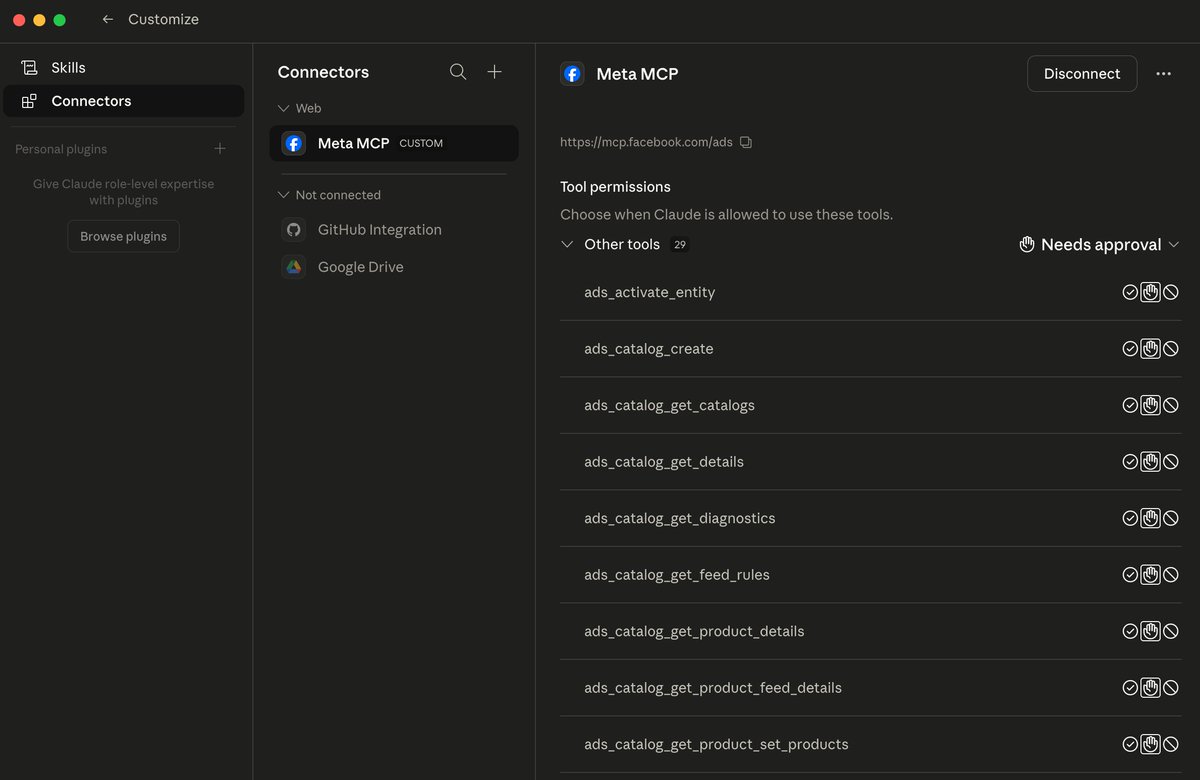Select GitHub Integration connector

394,230
